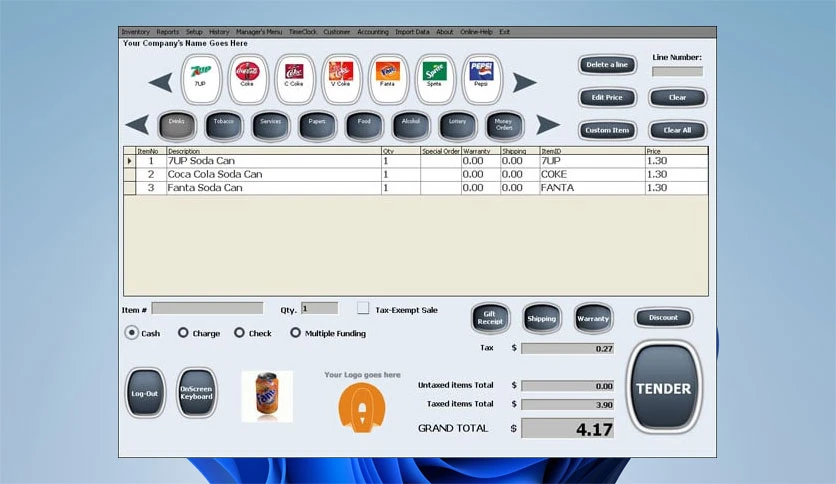Click the Custom Item button
Image resolution: width=836 pixels, height=484 pixels.
(607, 130)
